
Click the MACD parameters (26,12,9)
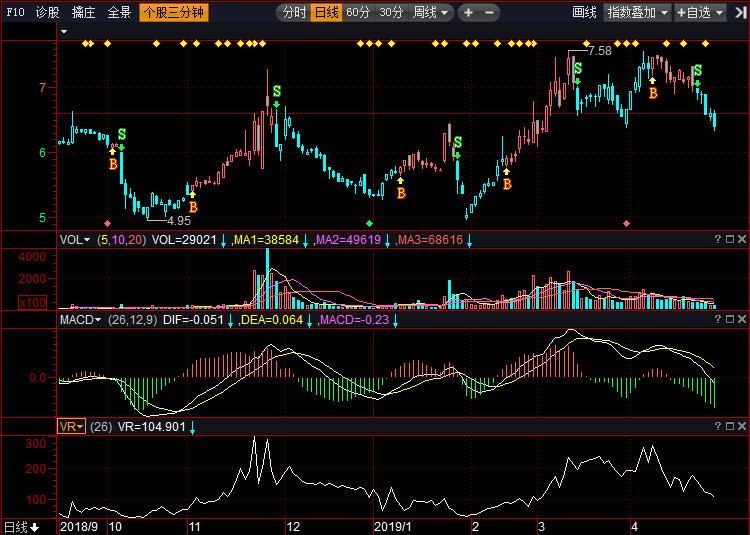tap(132, 320)
